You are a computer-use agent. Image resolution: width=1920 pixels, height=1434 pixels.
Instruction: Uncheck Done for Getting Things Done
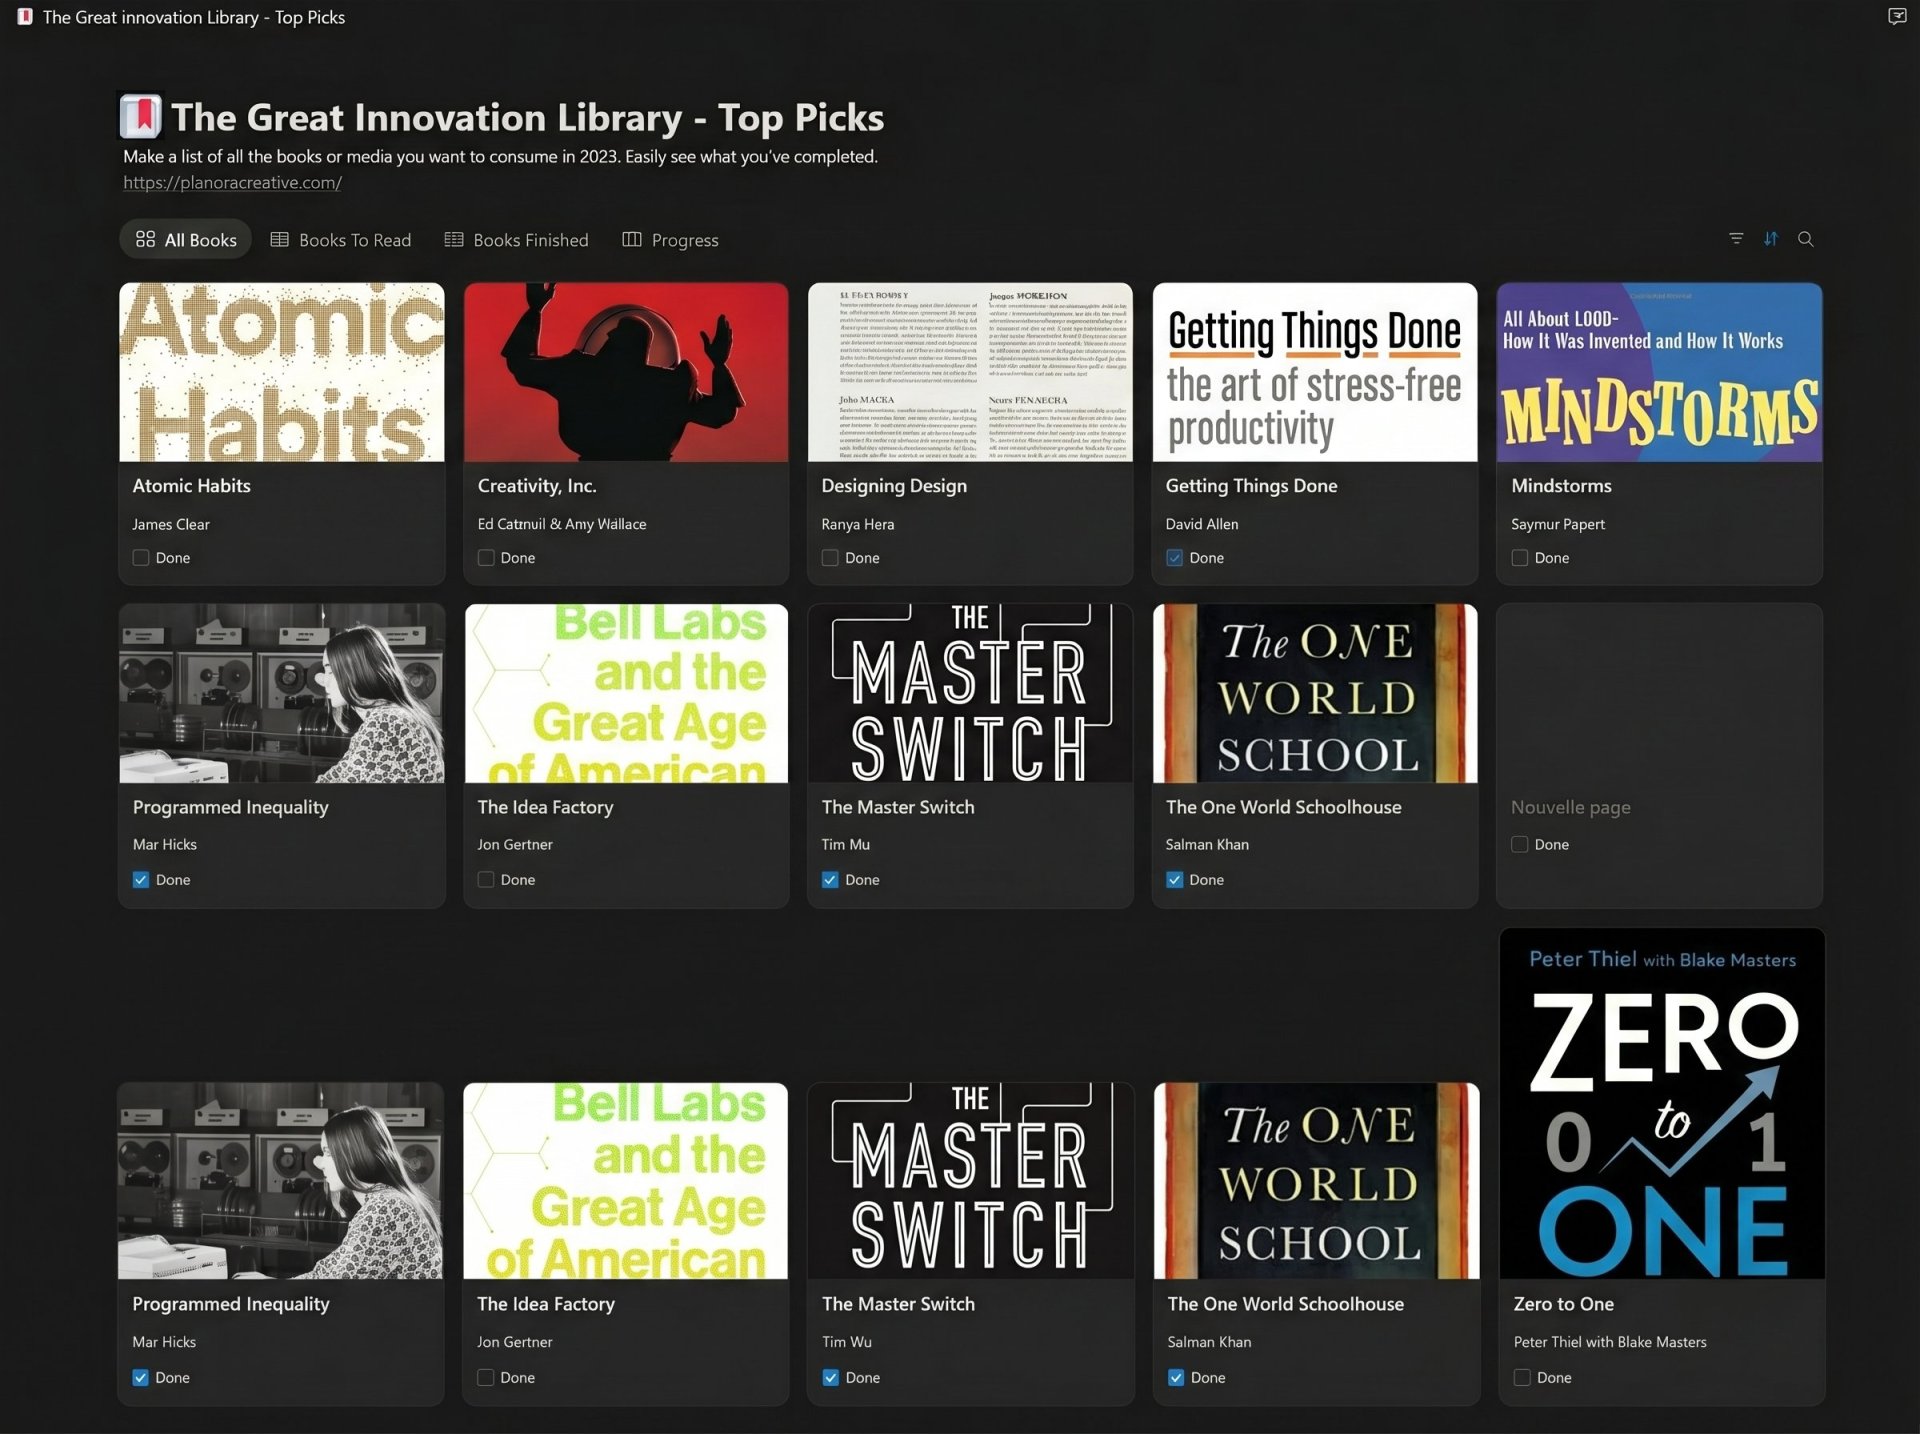point(1174,558)
